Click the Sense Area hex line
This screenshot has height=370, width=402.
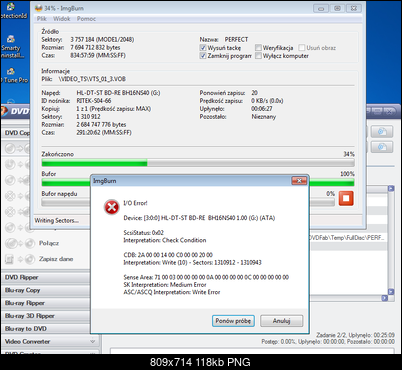pos(206,277)
